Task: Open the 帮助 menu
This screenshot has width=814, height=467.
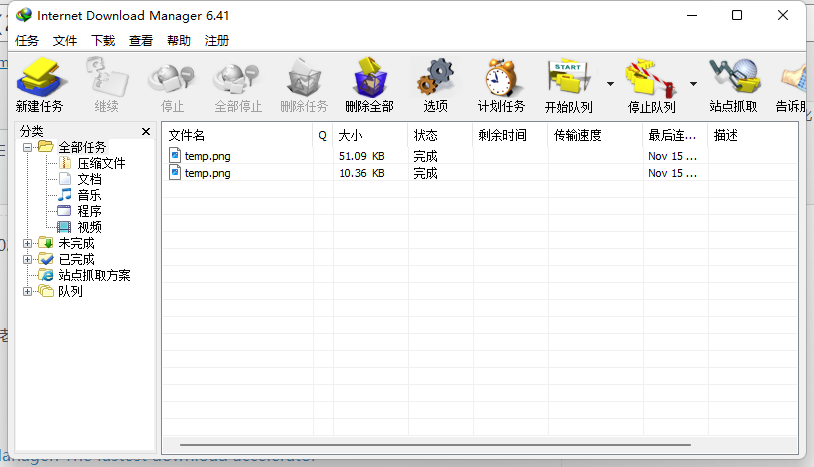Action: 179,40
